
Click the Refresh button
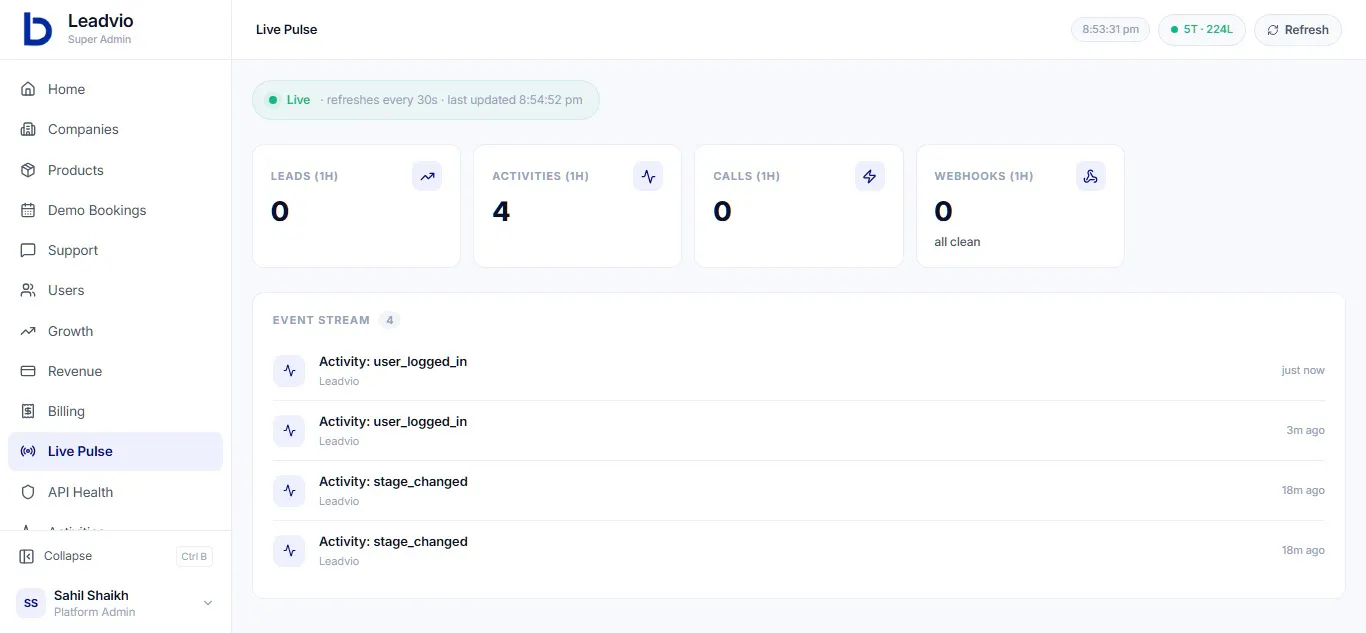[x=1298, y=30]
